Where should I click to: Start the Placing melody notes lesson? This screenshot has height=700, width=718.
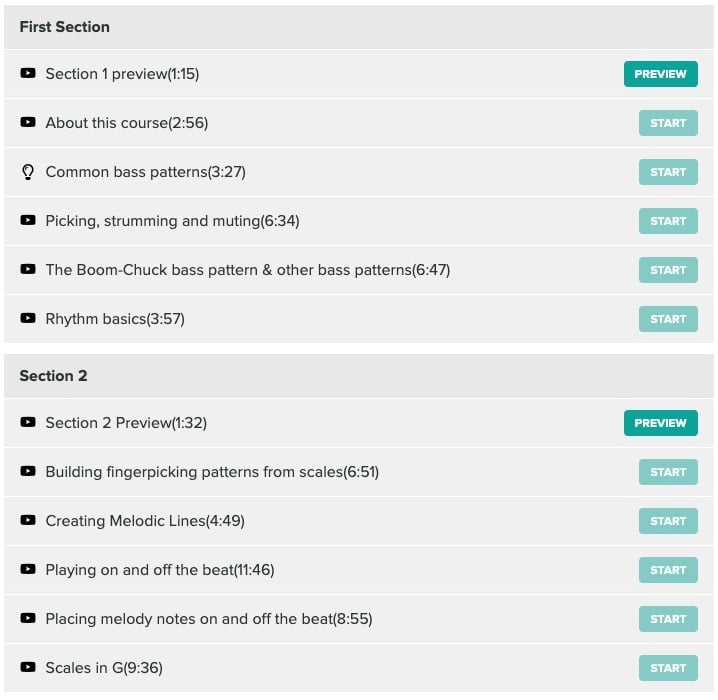tap(668, 619)
